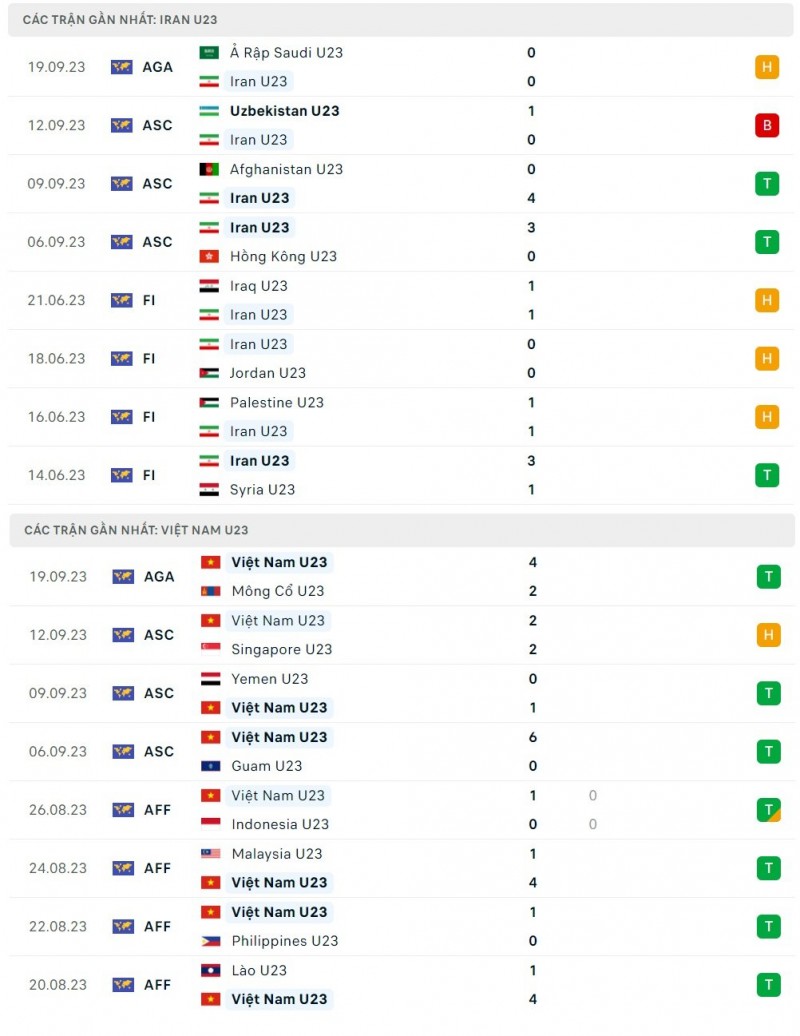Click the Mongolia flag next to Mông Cổ U23

[x=210, y=591]
